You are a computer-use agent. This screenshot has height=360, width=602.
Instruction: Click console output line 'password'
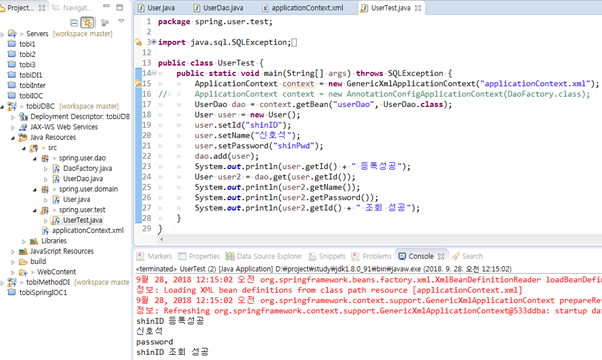click(x=154, y=342)
